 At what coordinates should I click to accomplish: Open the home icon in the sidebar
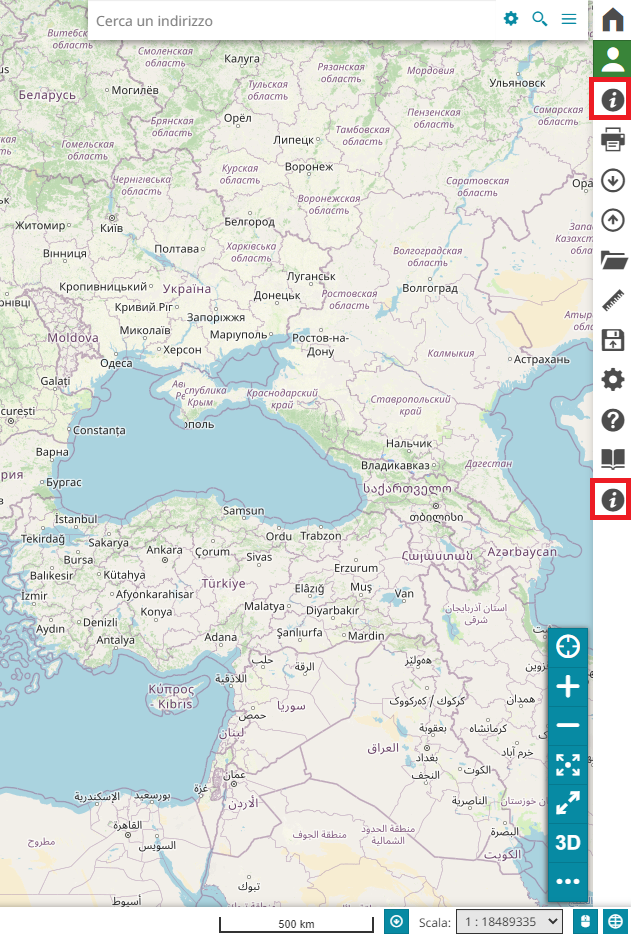pyautogui.click(x=612, y=19)
